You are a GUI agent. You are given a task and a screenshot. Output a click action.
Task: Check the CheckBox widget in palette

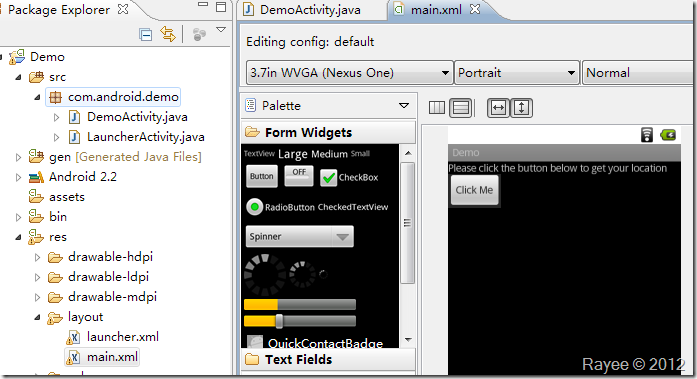tap(349, 177)
